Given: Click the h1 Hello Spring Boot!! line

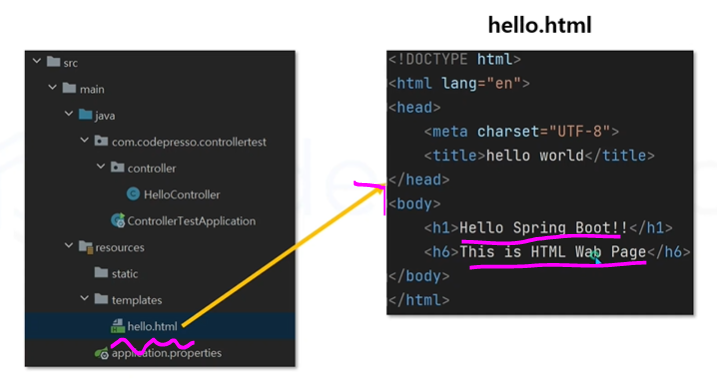Looking at the screenshot, I should tap(548, 228).
